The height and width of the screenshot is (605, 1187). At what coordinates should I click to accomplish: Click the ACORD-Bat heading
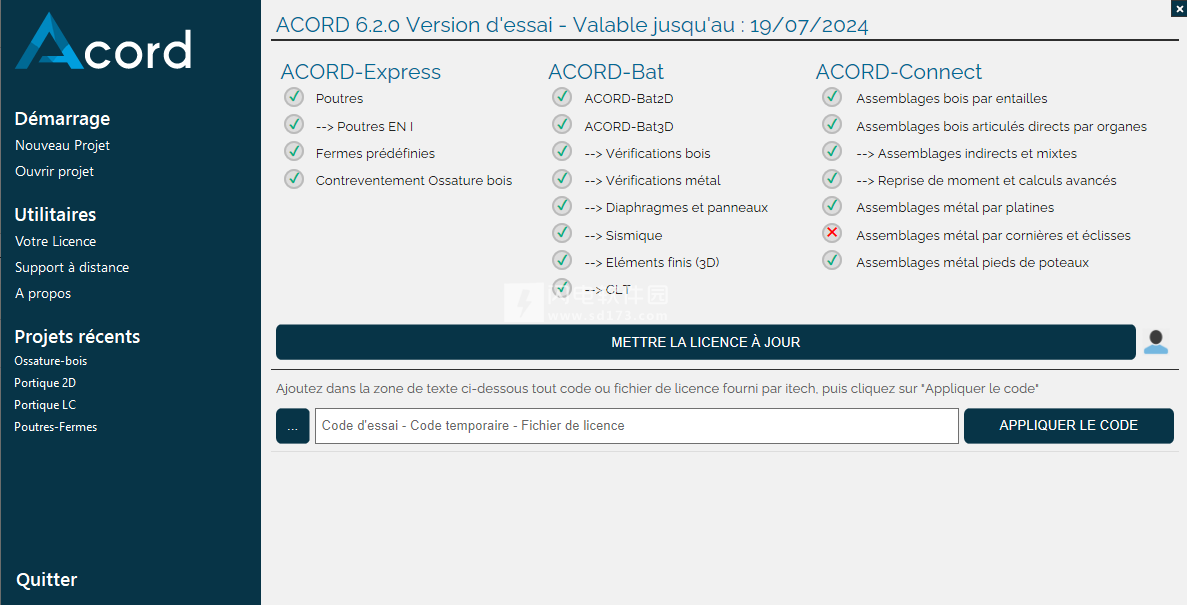606,72
